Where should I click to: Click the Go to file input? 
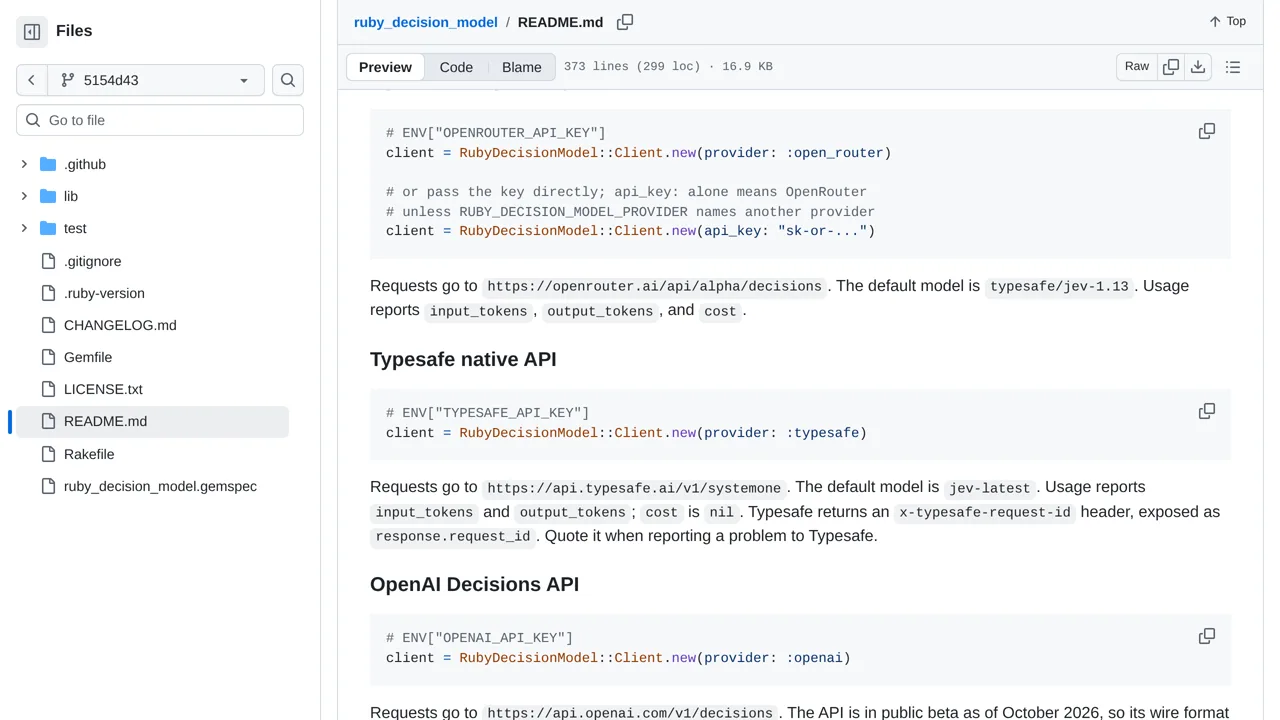pos(160,120)
